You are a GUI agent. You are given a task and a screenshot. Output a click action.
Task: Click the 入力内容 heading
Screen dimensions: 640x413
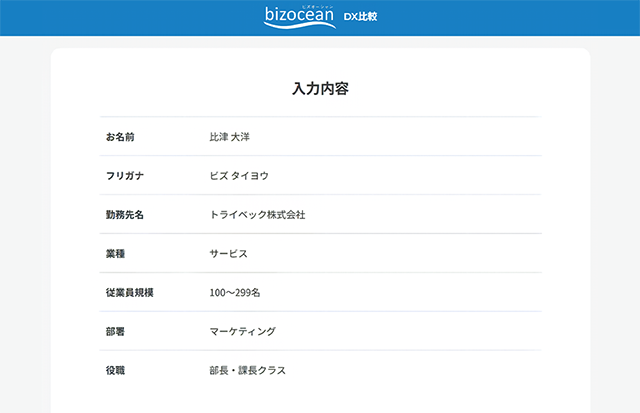tap(320, 89)
